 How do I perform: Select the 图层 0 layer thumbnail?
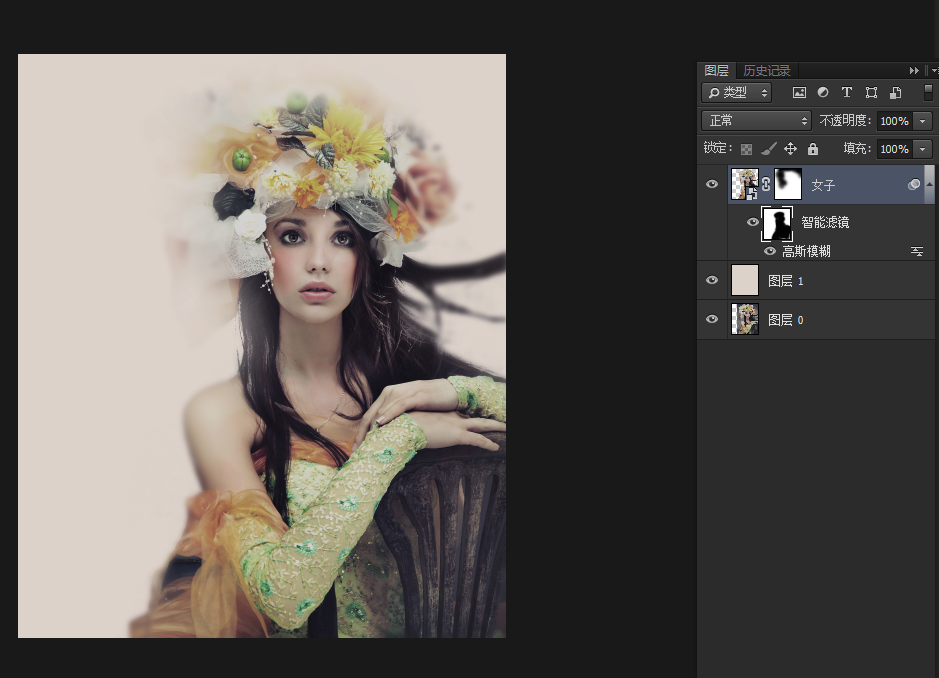click(x=745, y=320)
